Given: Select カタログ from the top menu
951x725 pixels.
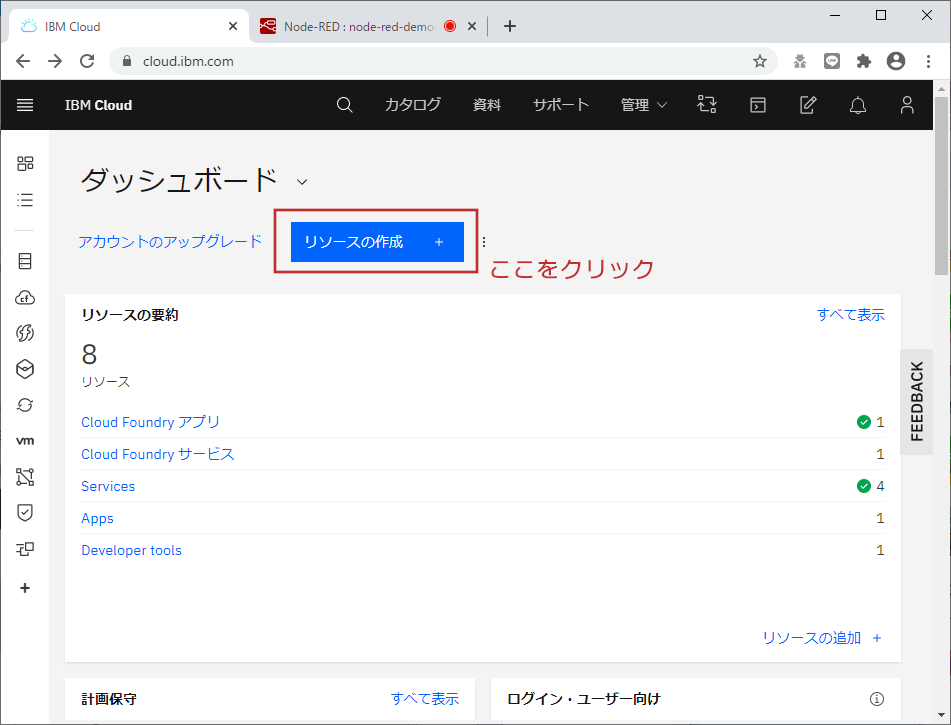Looking at the screenshot, I should 412,105.
